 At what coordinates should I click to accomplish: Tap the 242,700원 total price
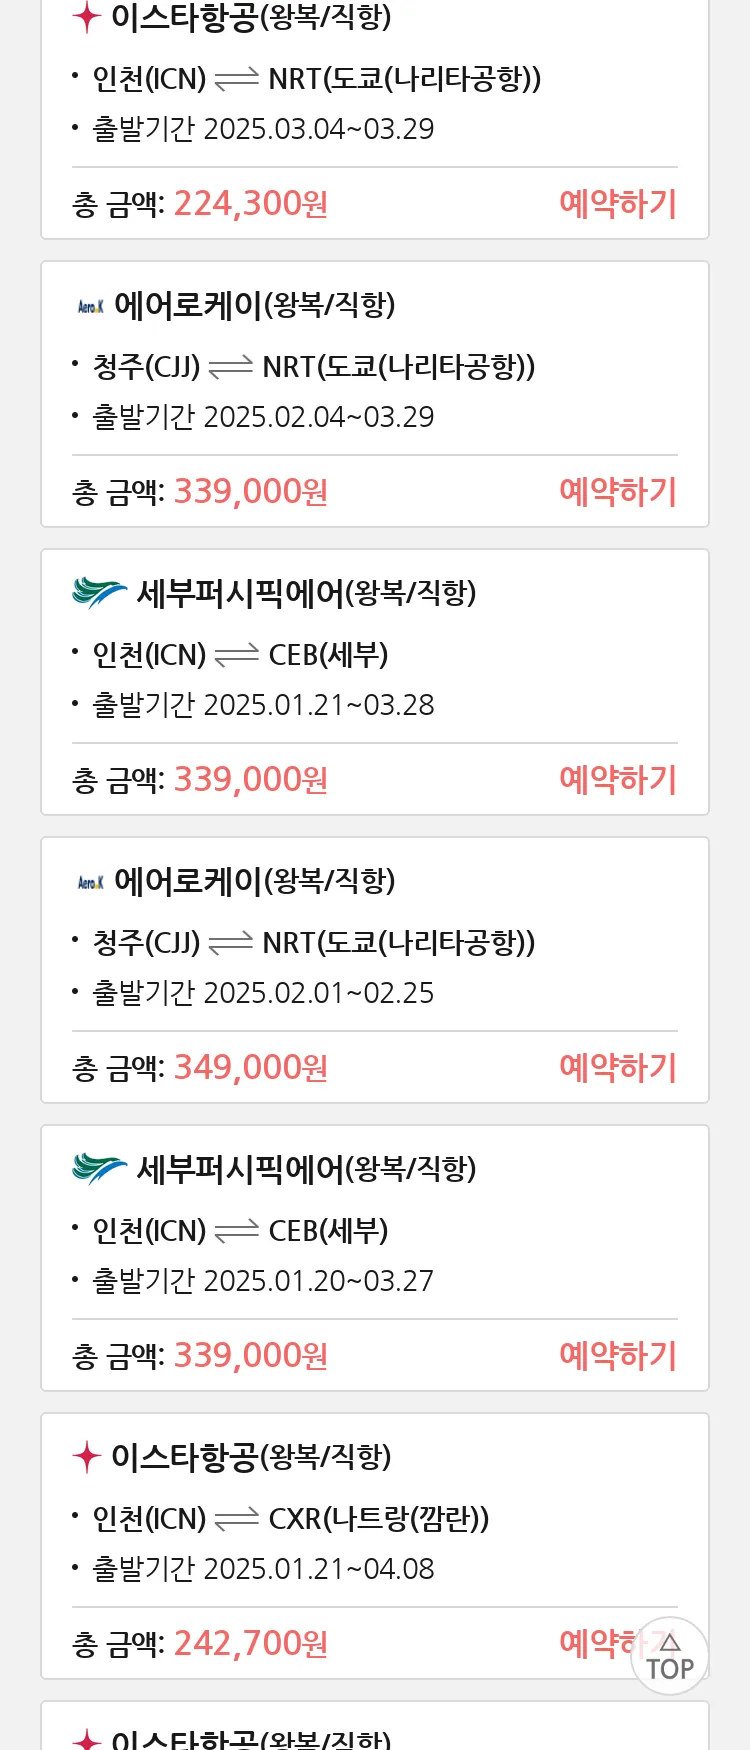click(251, 1644)
